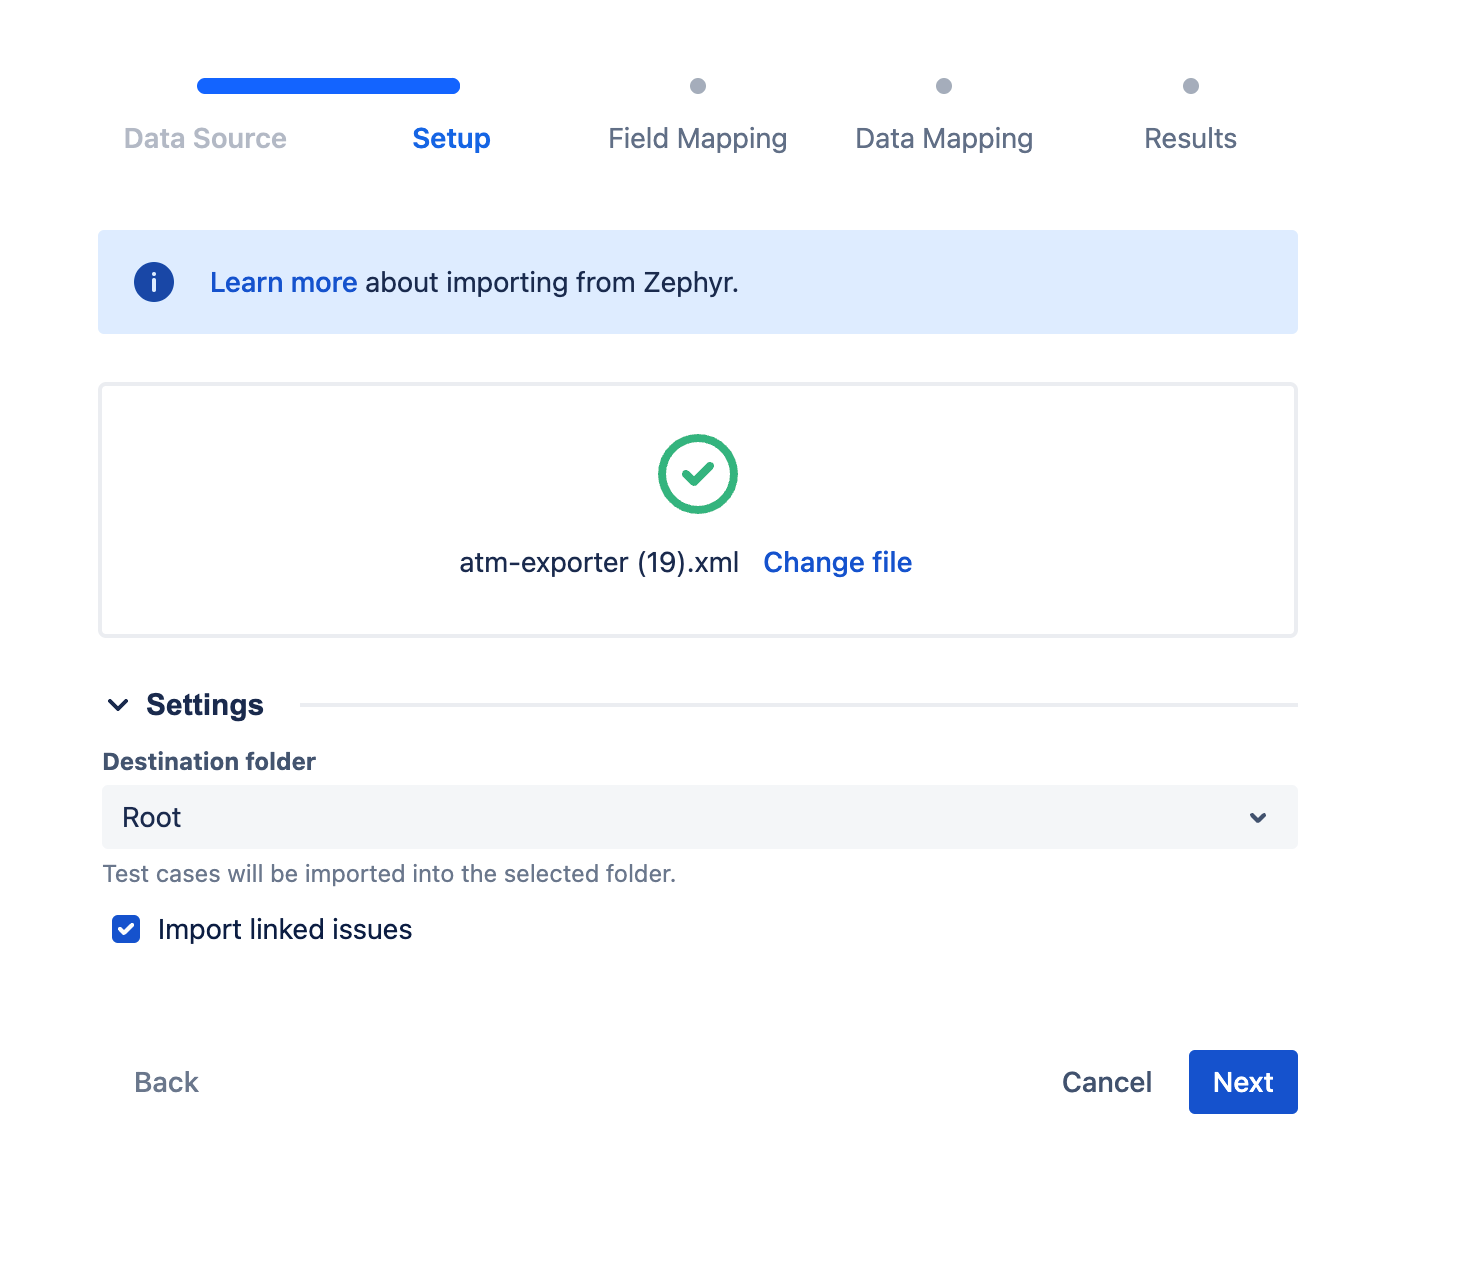Go Back to the previous step
1462x1270 pixels.
coord(166,1082)
